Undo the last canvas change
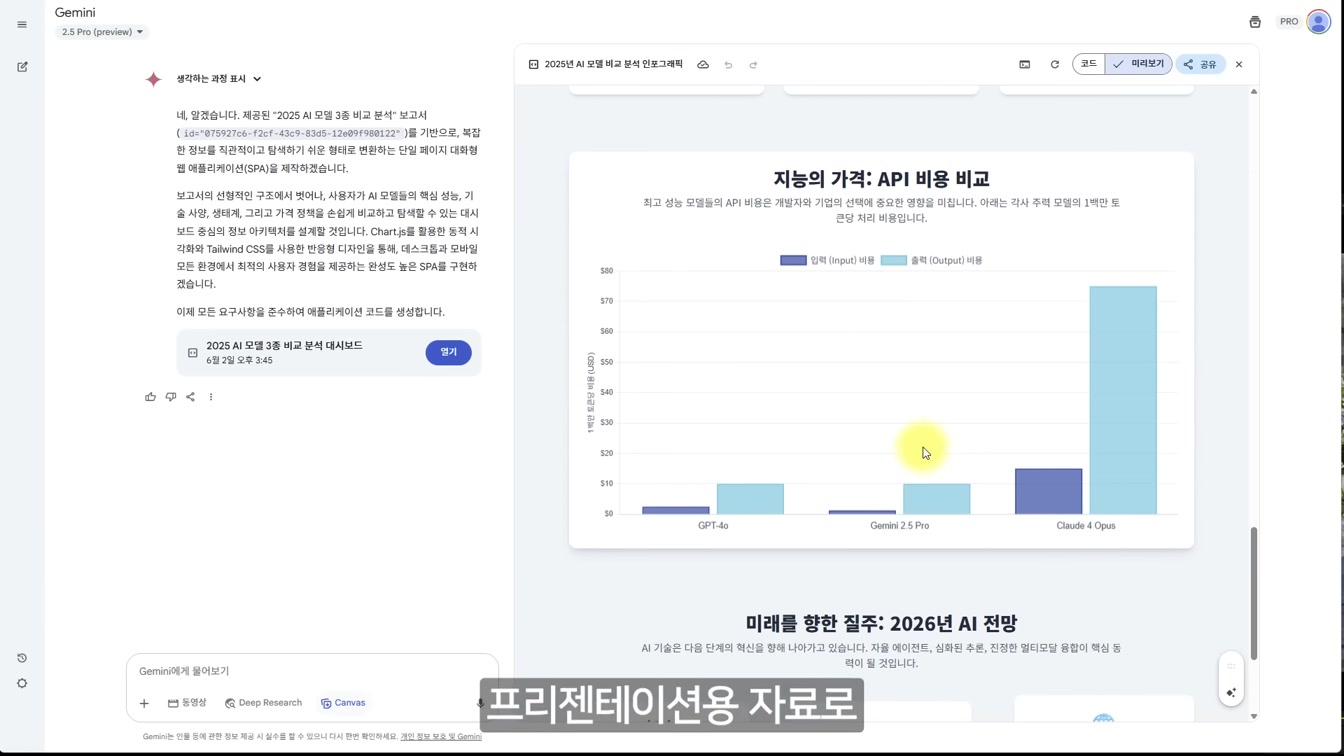Viewport: 1344px width, 756px height. pos(728,65)
